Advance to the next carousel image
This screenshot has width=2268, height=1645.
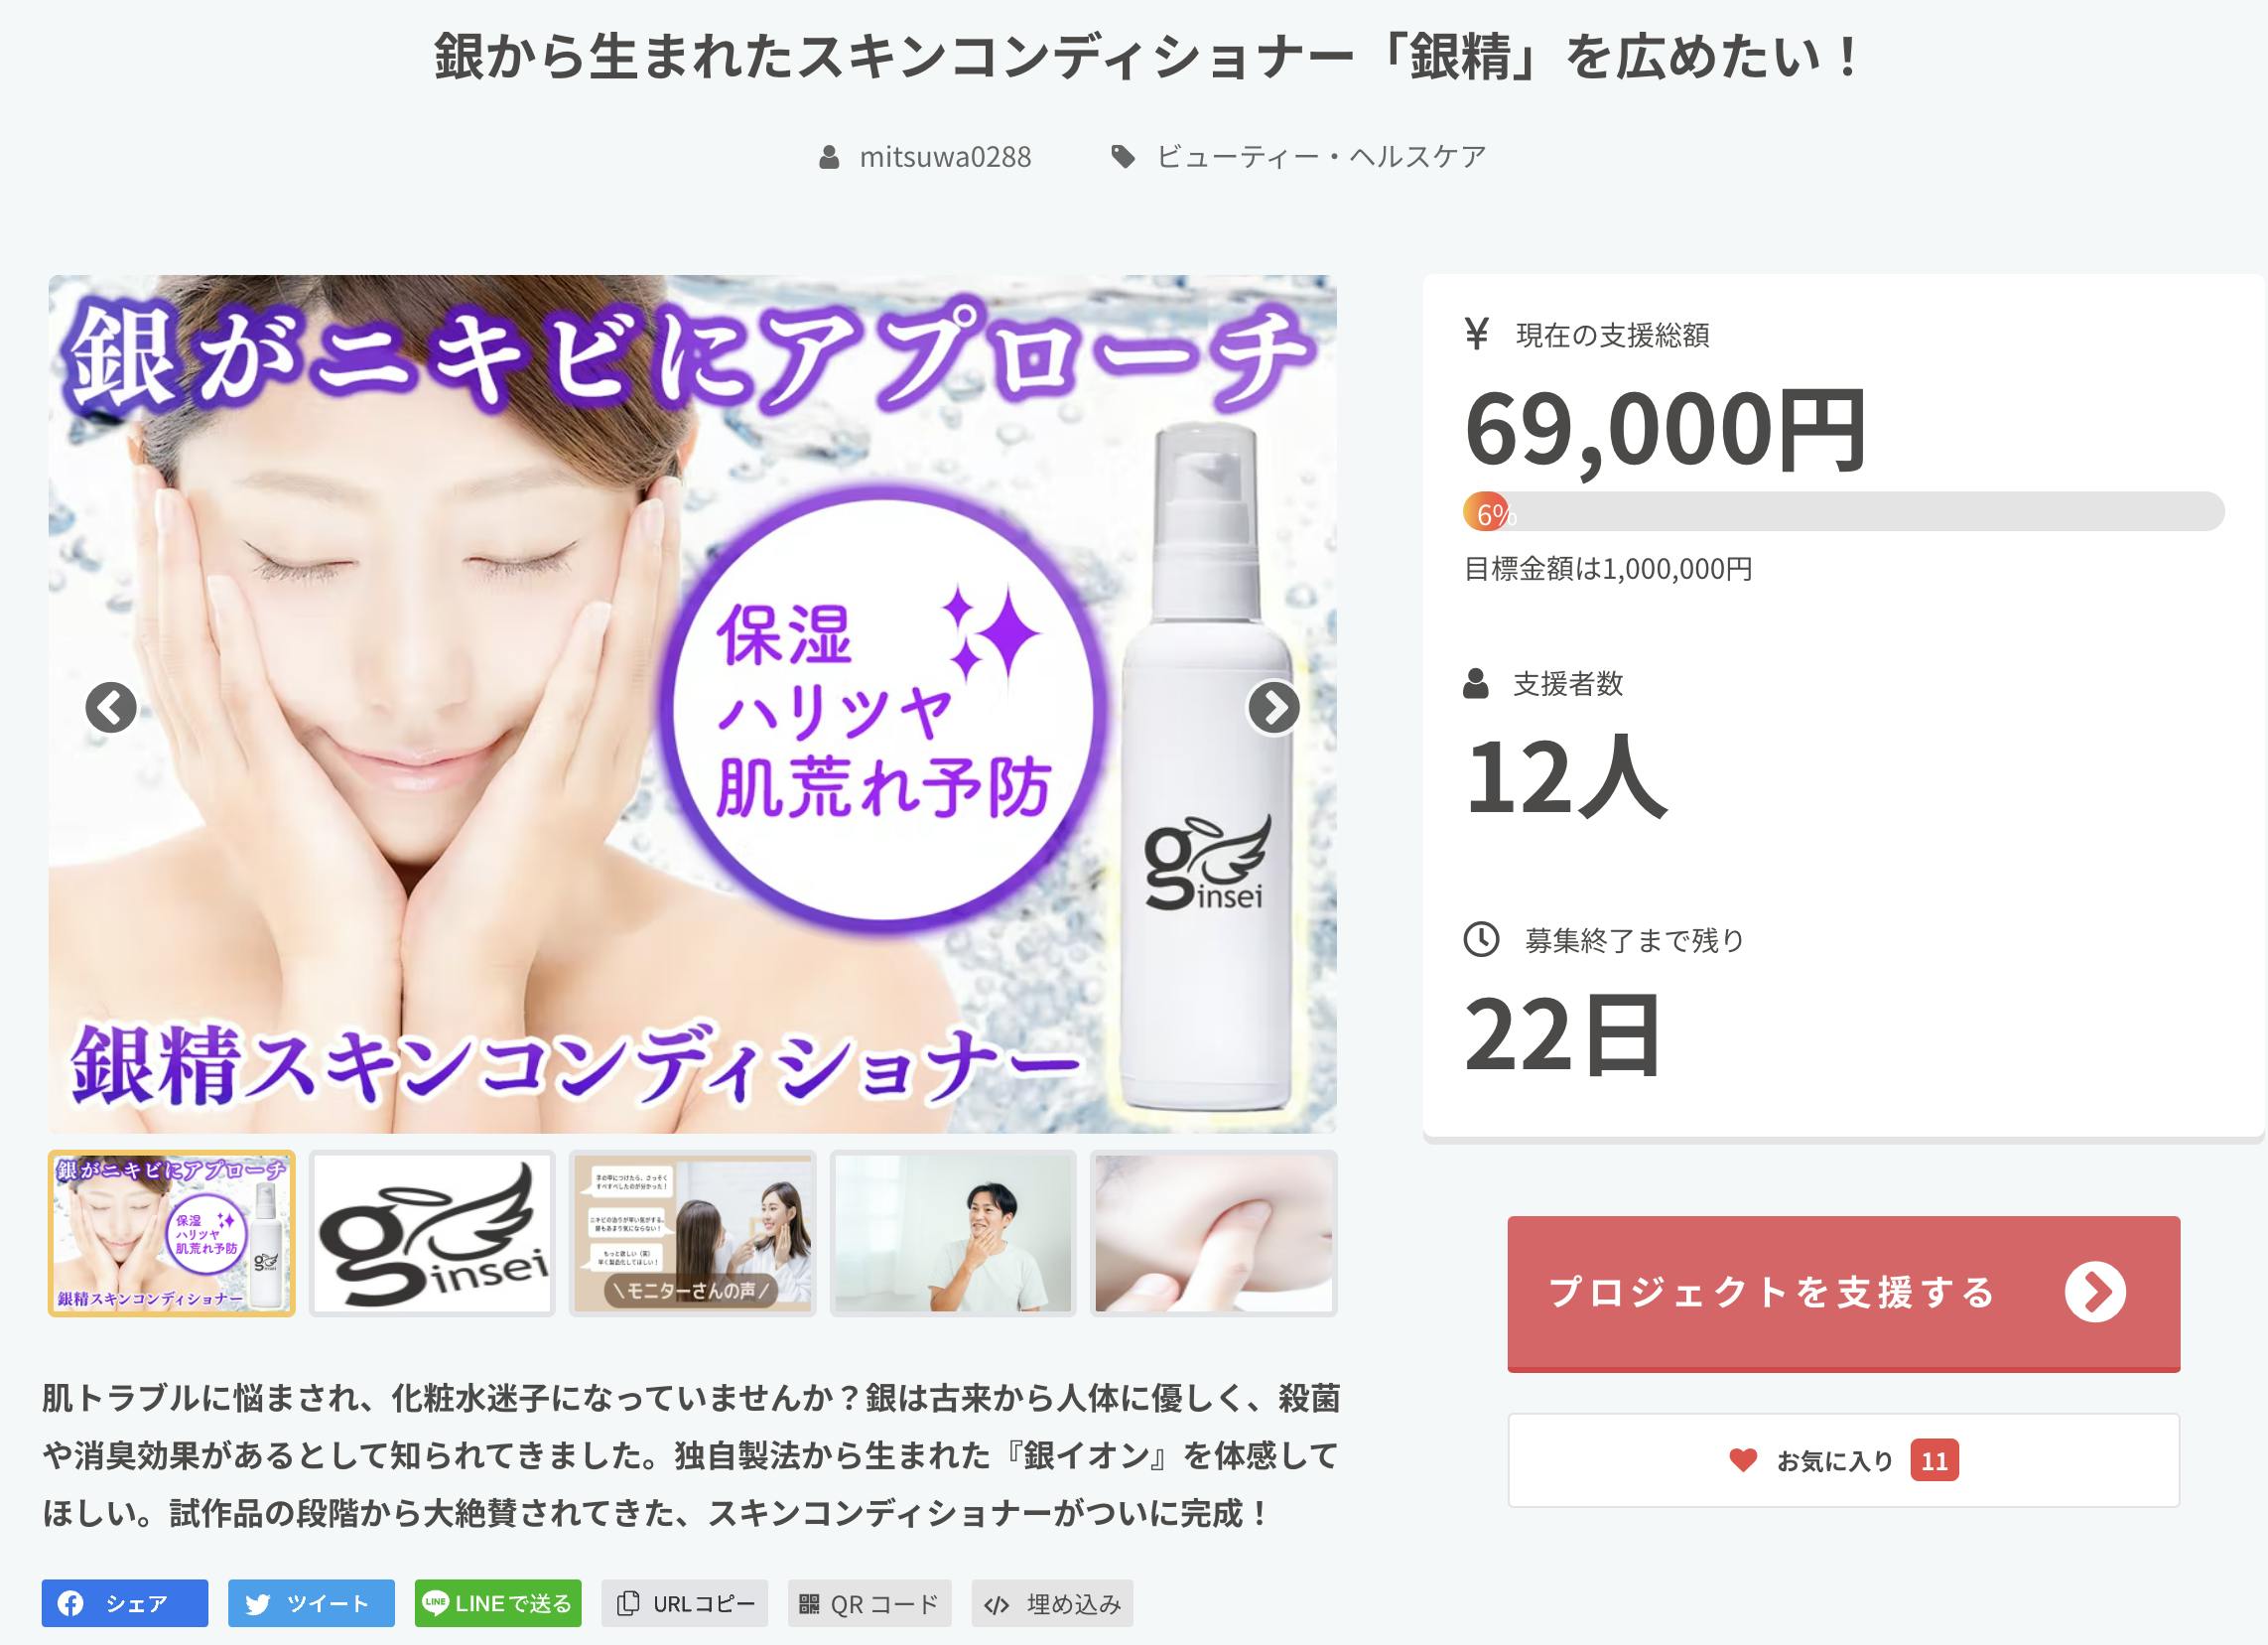tap(1273, 707)
